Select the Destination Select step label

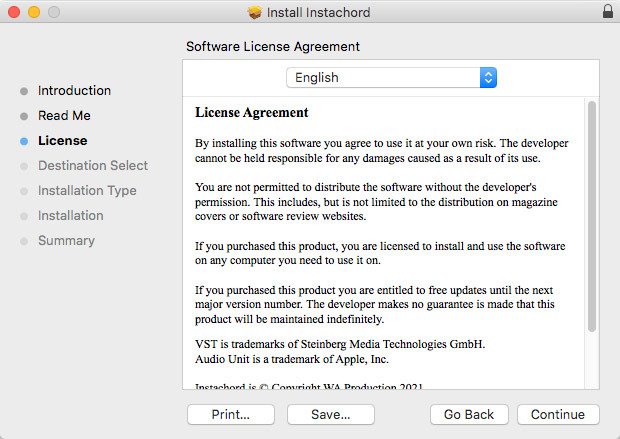point(93,166)
